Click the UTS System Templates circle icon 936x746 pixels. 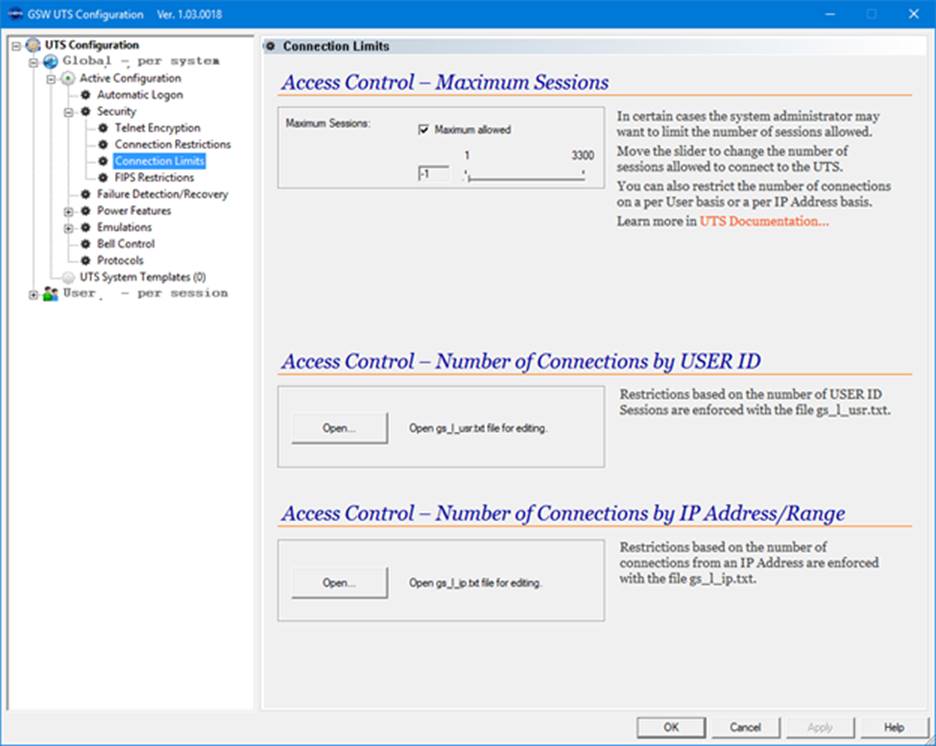coord(69,277)
